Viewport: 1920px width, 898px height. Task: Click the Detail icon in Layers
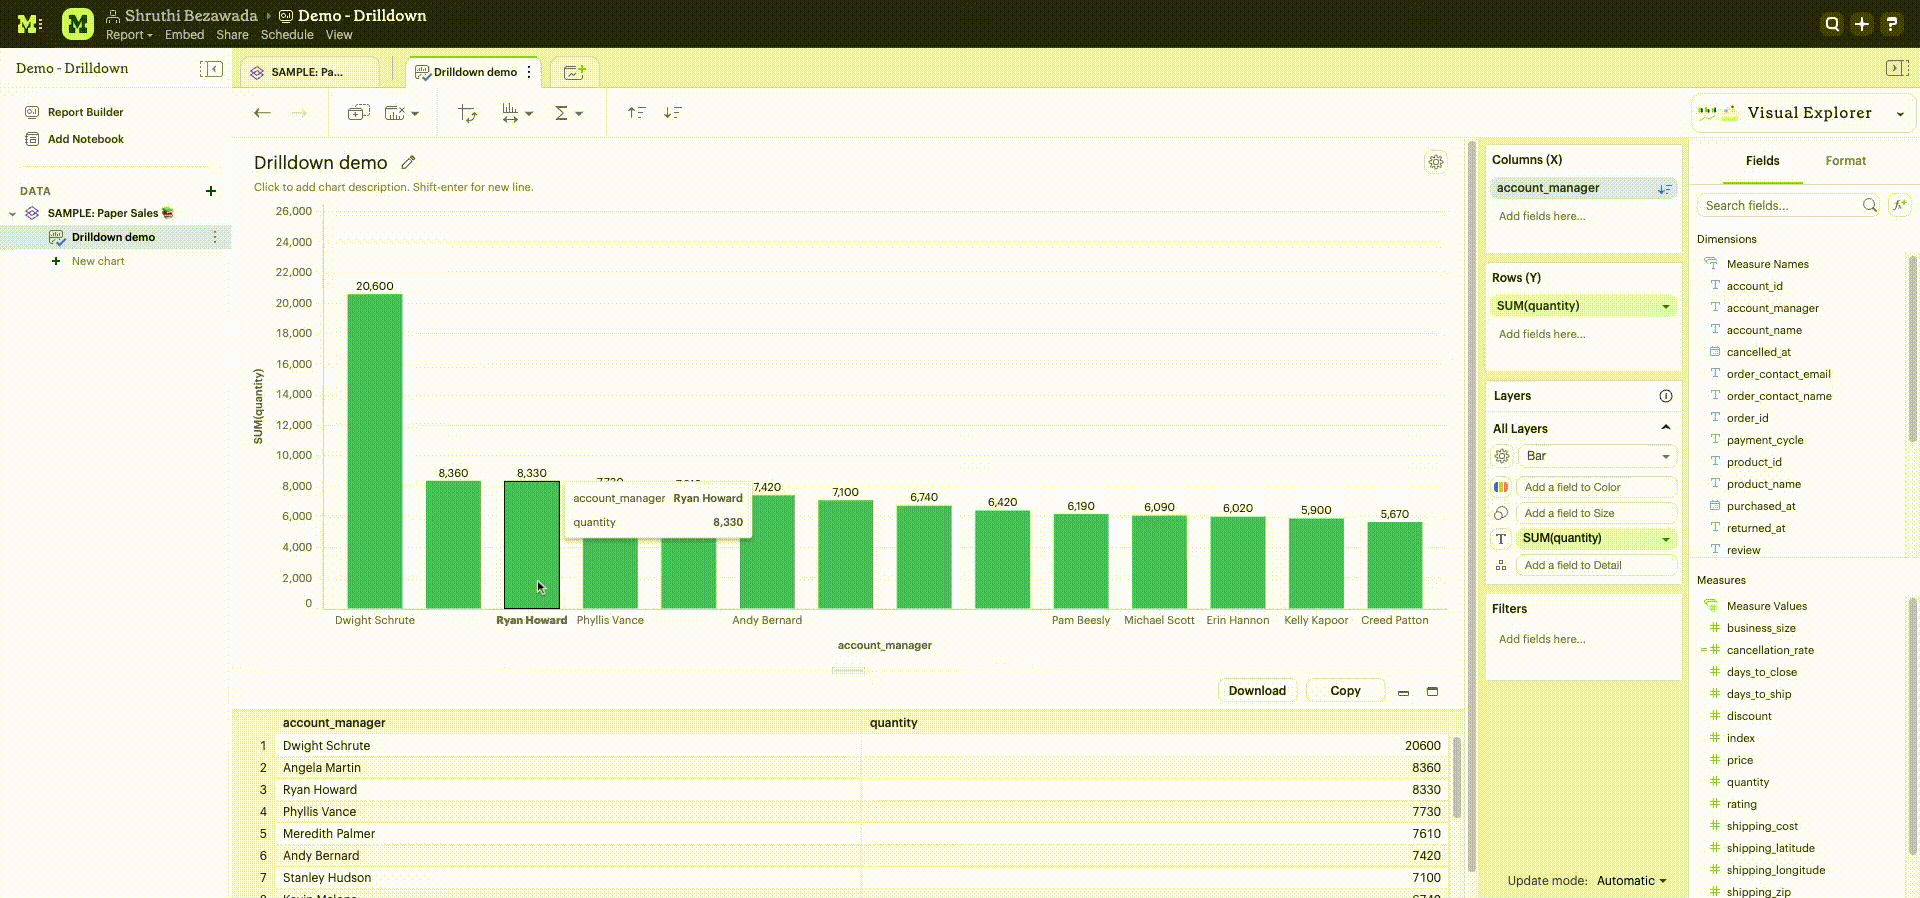click(x=1501, y=565)
